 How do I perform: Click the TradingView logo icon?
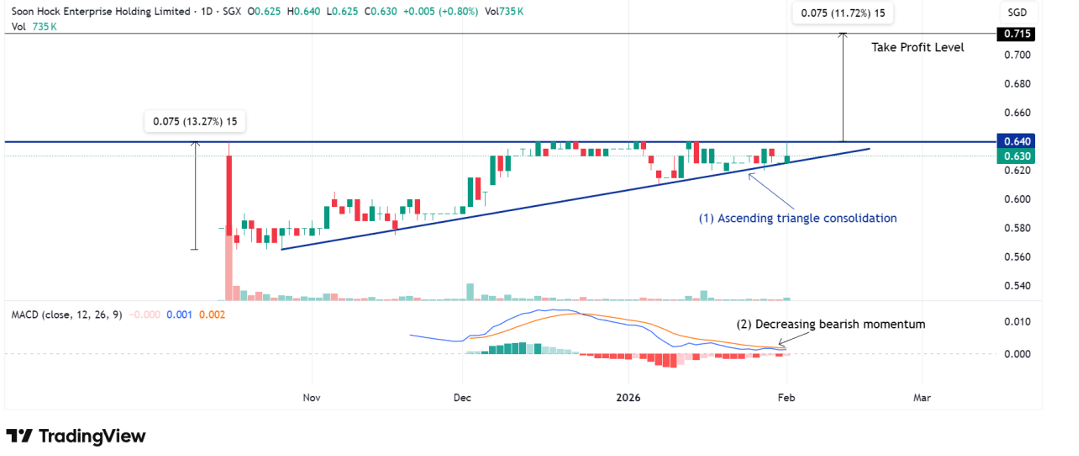20,436
